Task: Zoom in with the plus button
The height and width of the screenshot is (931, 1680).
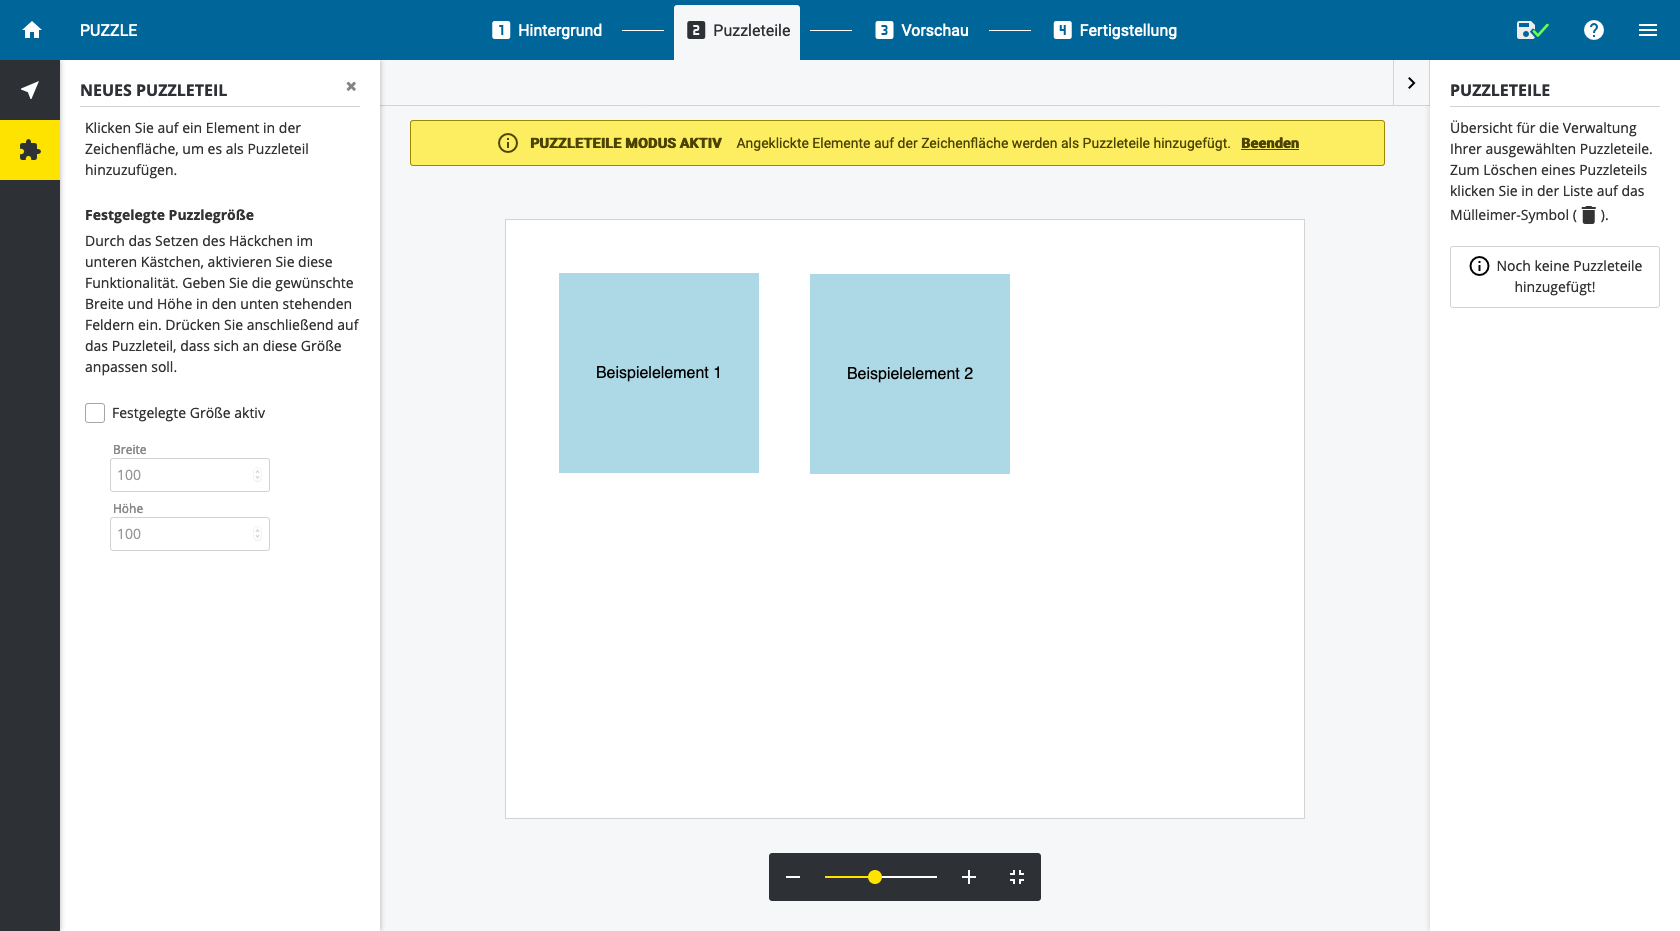Action: 968,877
